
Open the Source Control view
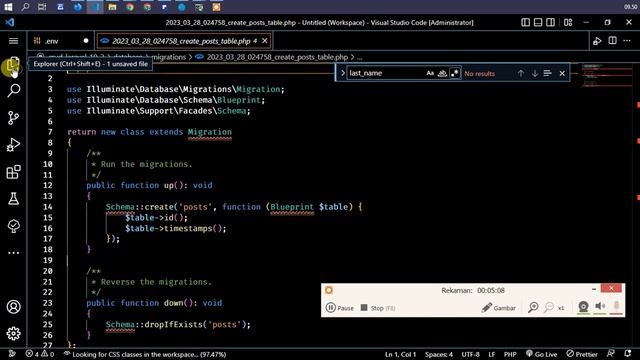pyautogui.click(x=13, y=118)
